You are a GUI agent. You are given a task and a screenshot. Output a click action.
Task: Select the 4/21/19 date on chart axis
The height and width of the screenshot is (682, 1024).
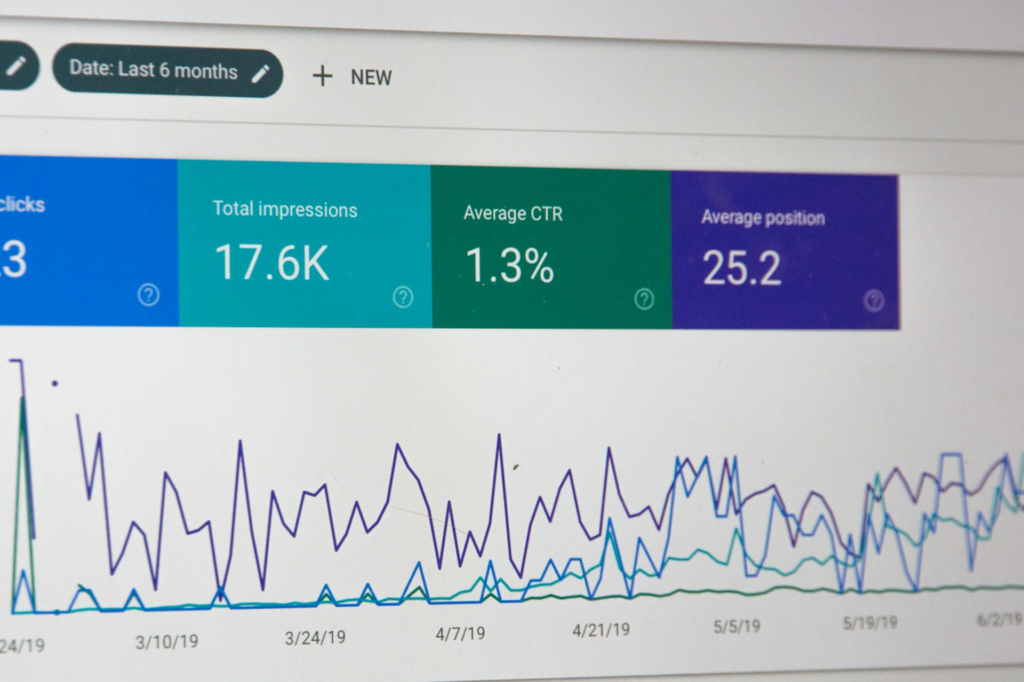pos(601,630)
